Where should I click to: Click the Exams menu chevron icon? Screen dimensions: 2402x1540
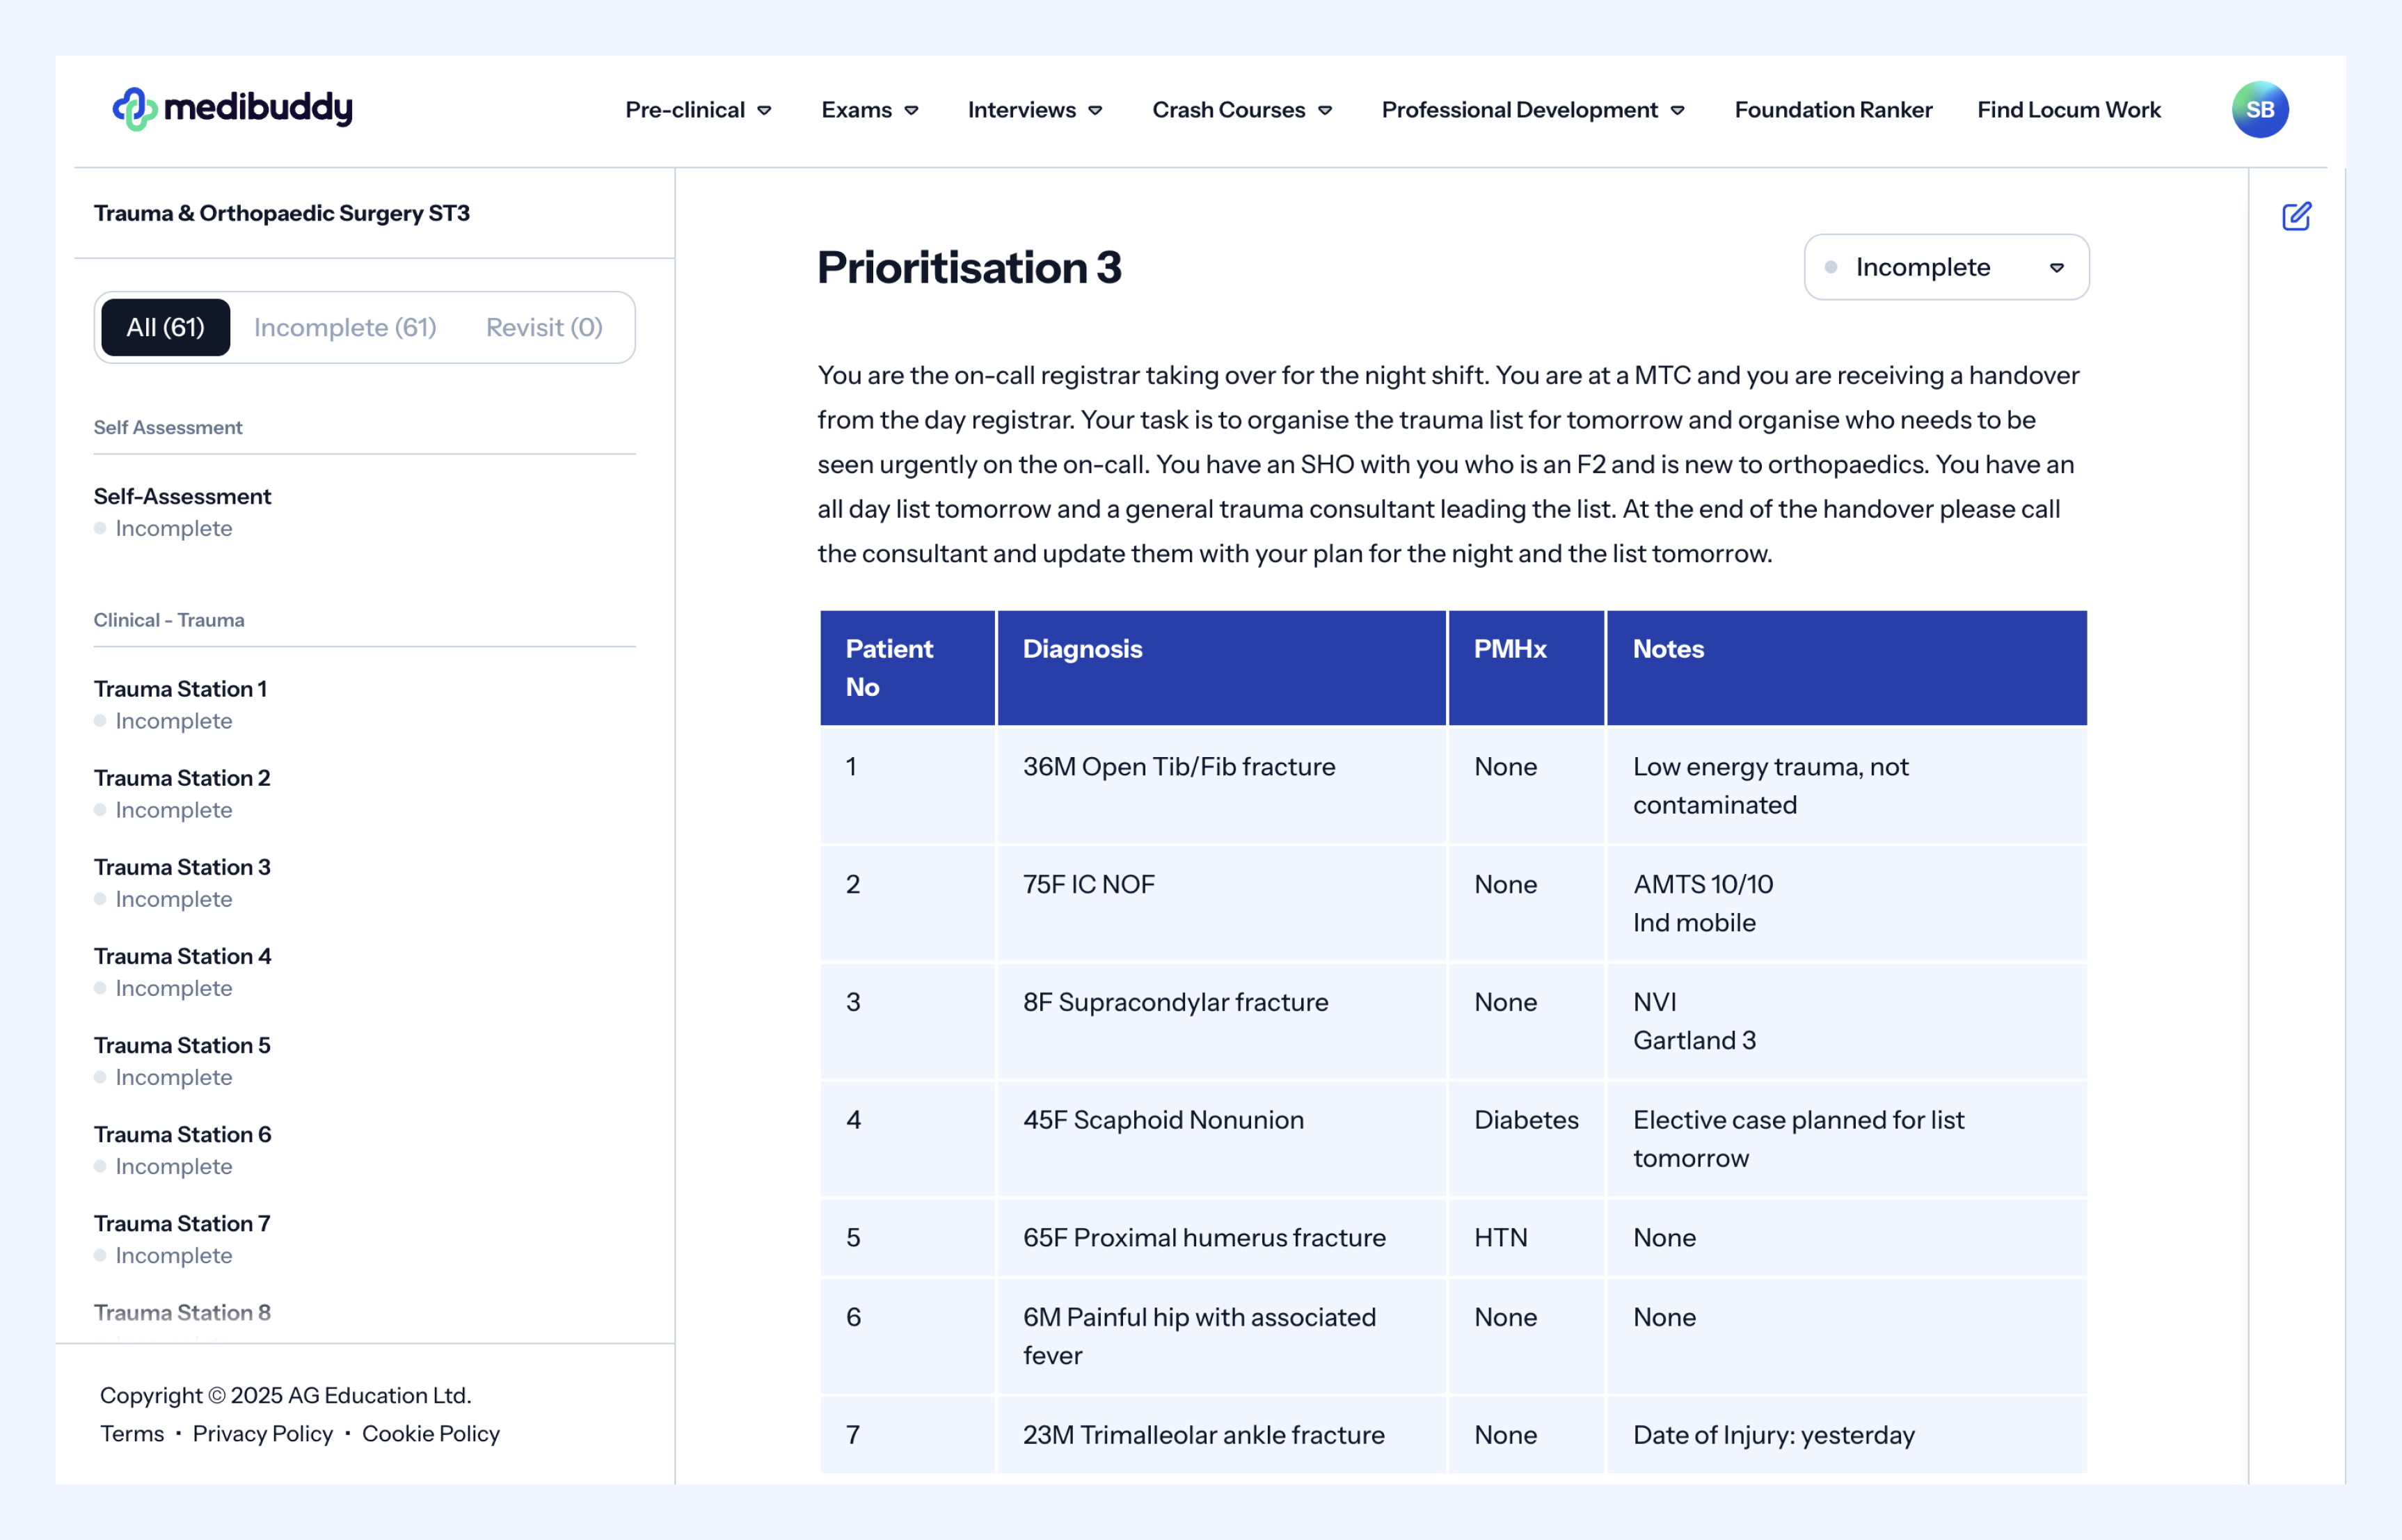click(x=912, y=111)
